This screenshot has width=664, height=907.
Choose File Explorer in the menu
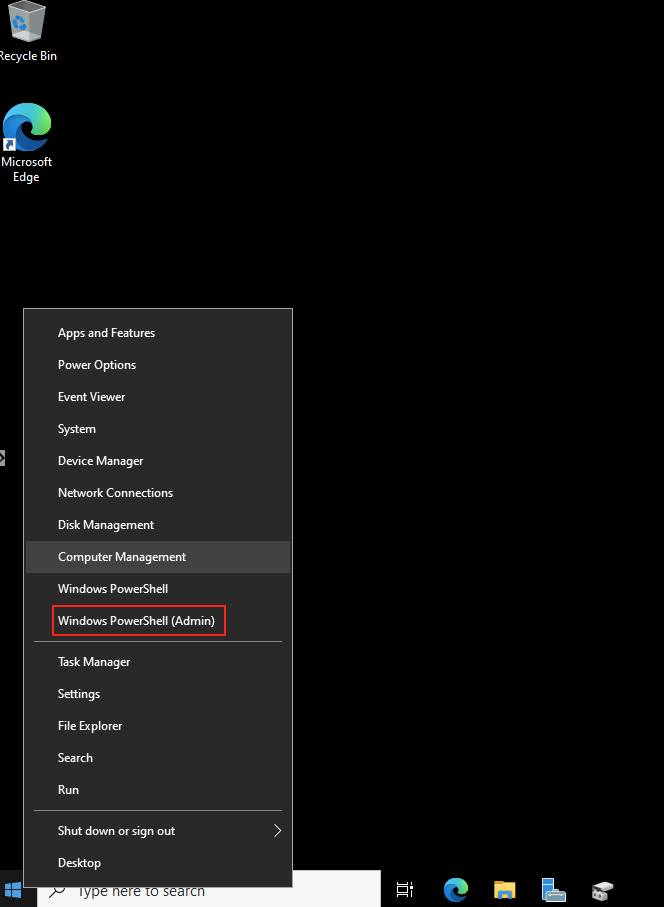pos(158,726)
